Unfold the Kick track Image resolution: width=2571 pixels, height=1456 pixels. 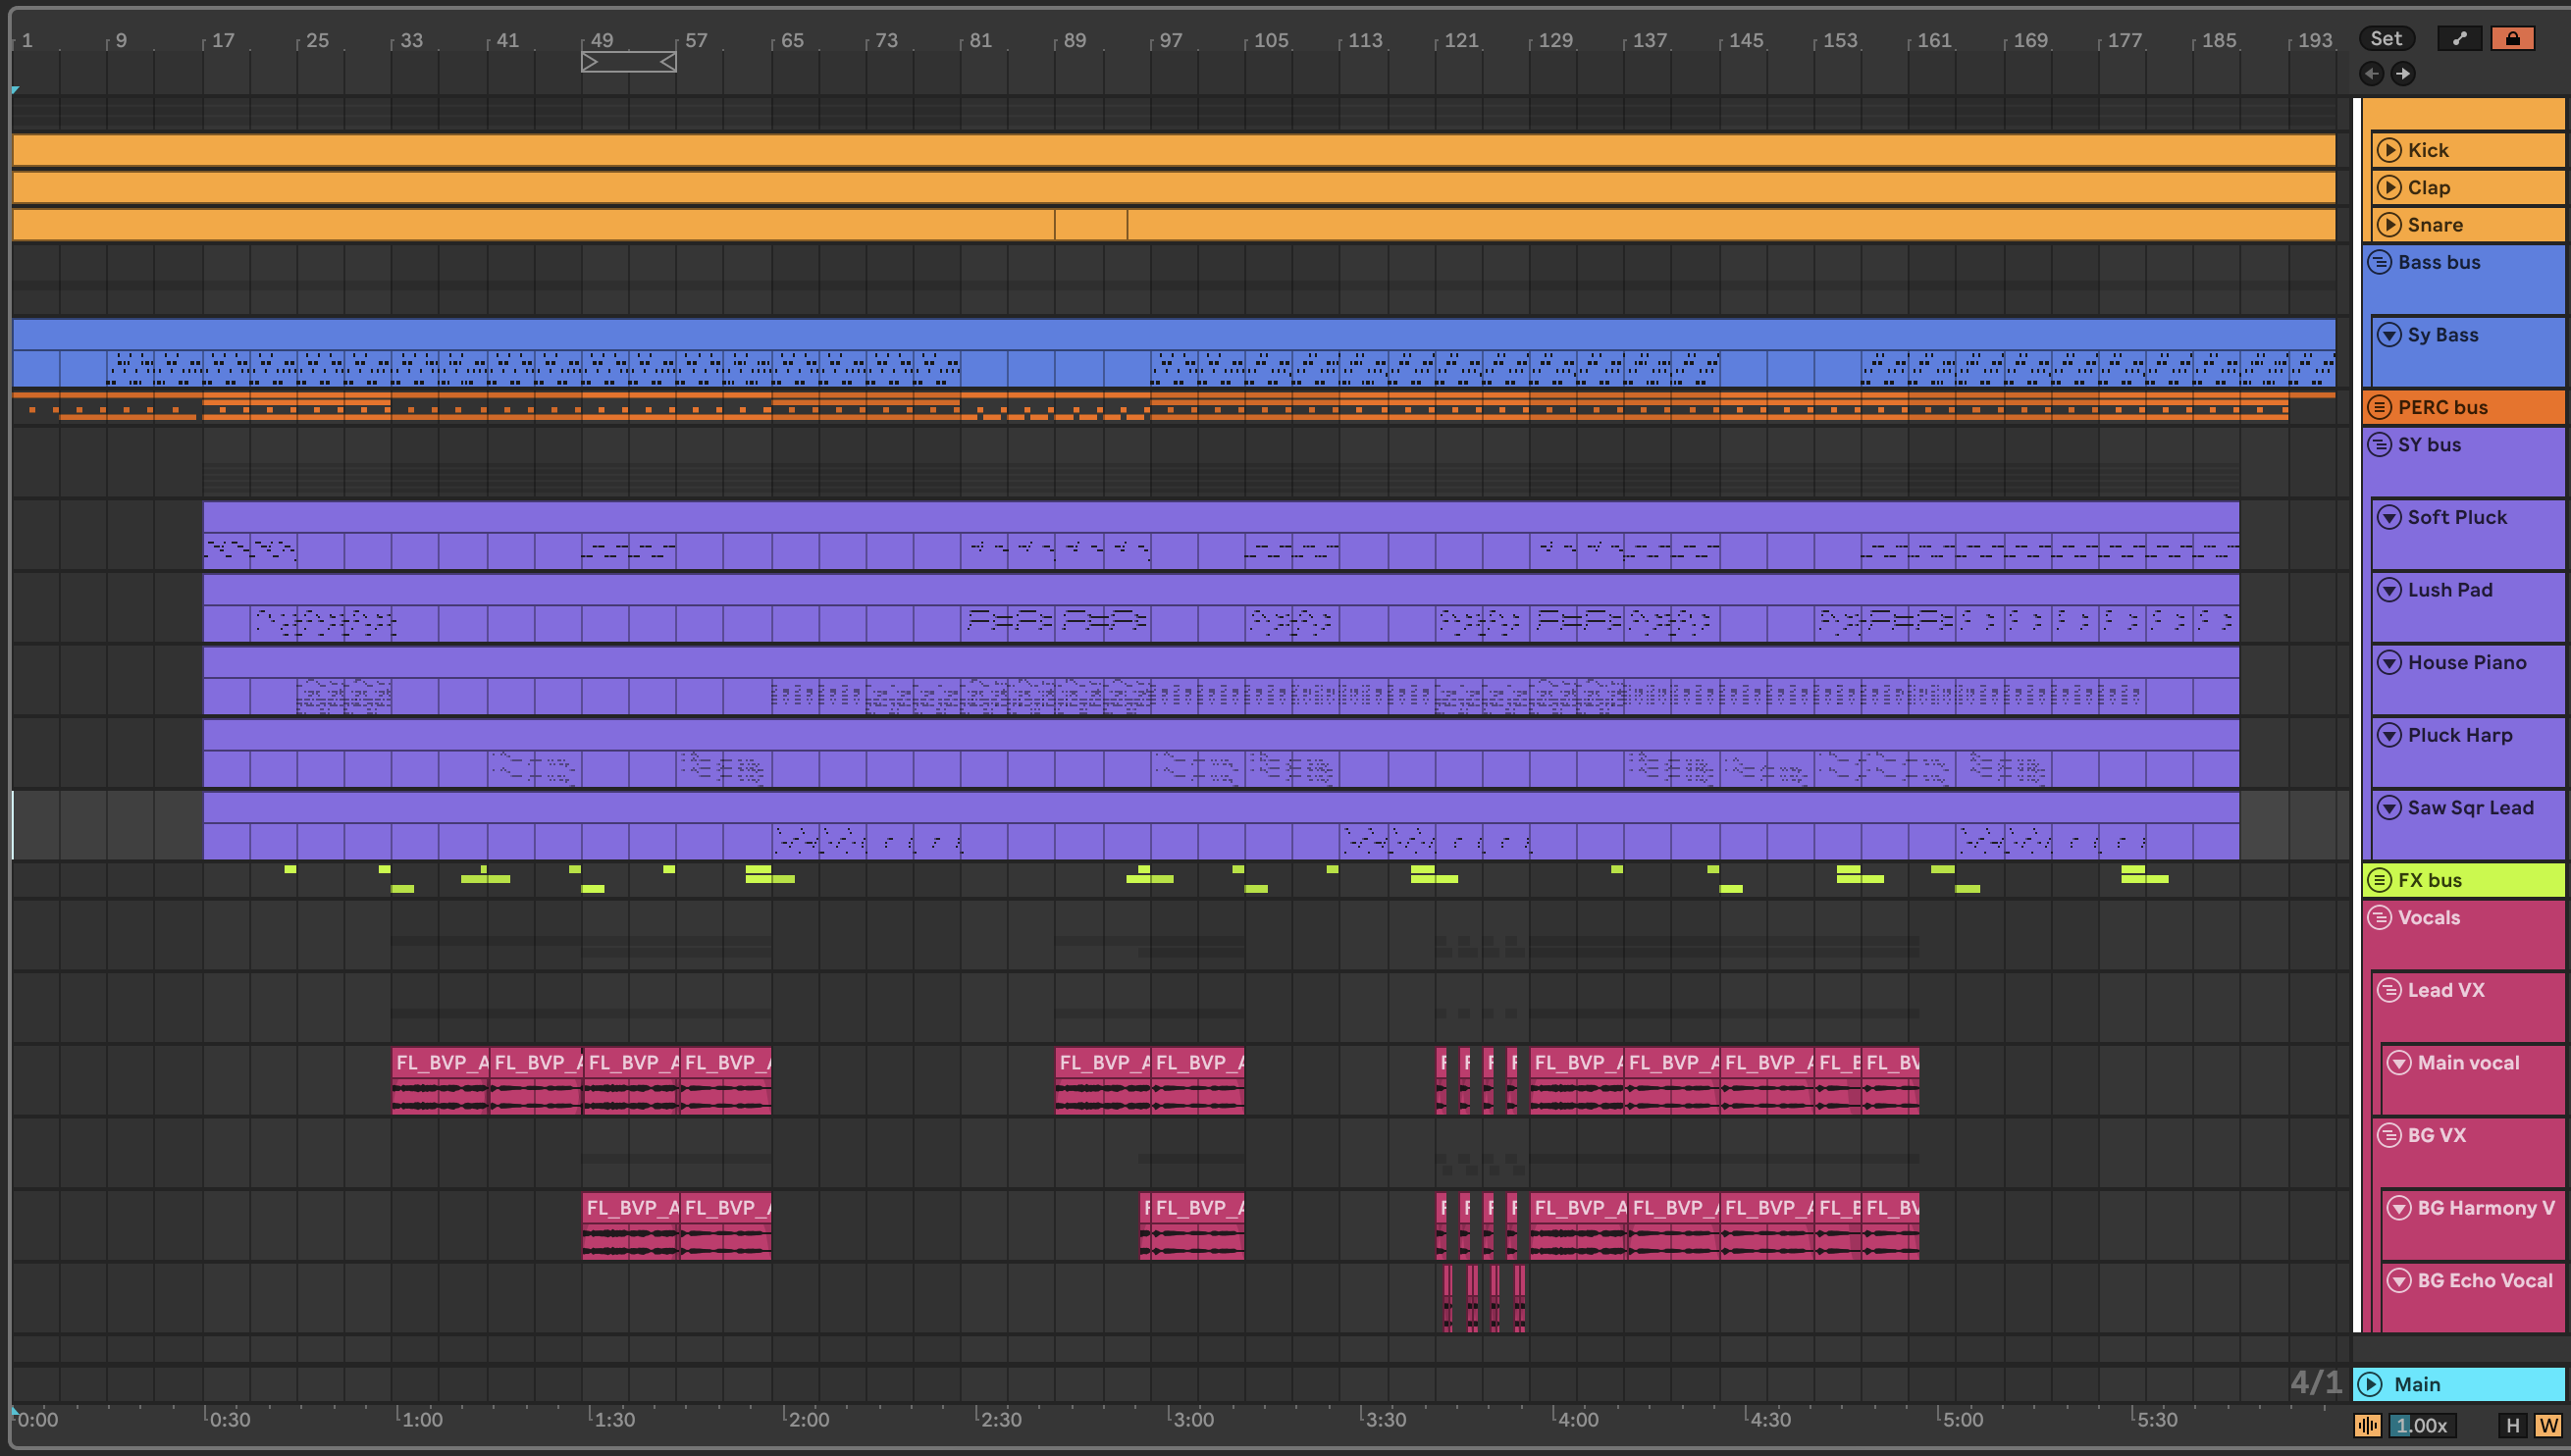coord(2389,150)
